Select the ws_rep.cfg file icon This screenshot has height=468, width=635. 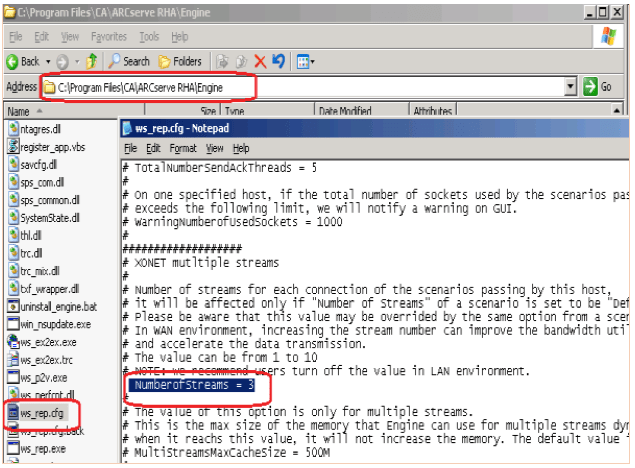tap(13, 411)
